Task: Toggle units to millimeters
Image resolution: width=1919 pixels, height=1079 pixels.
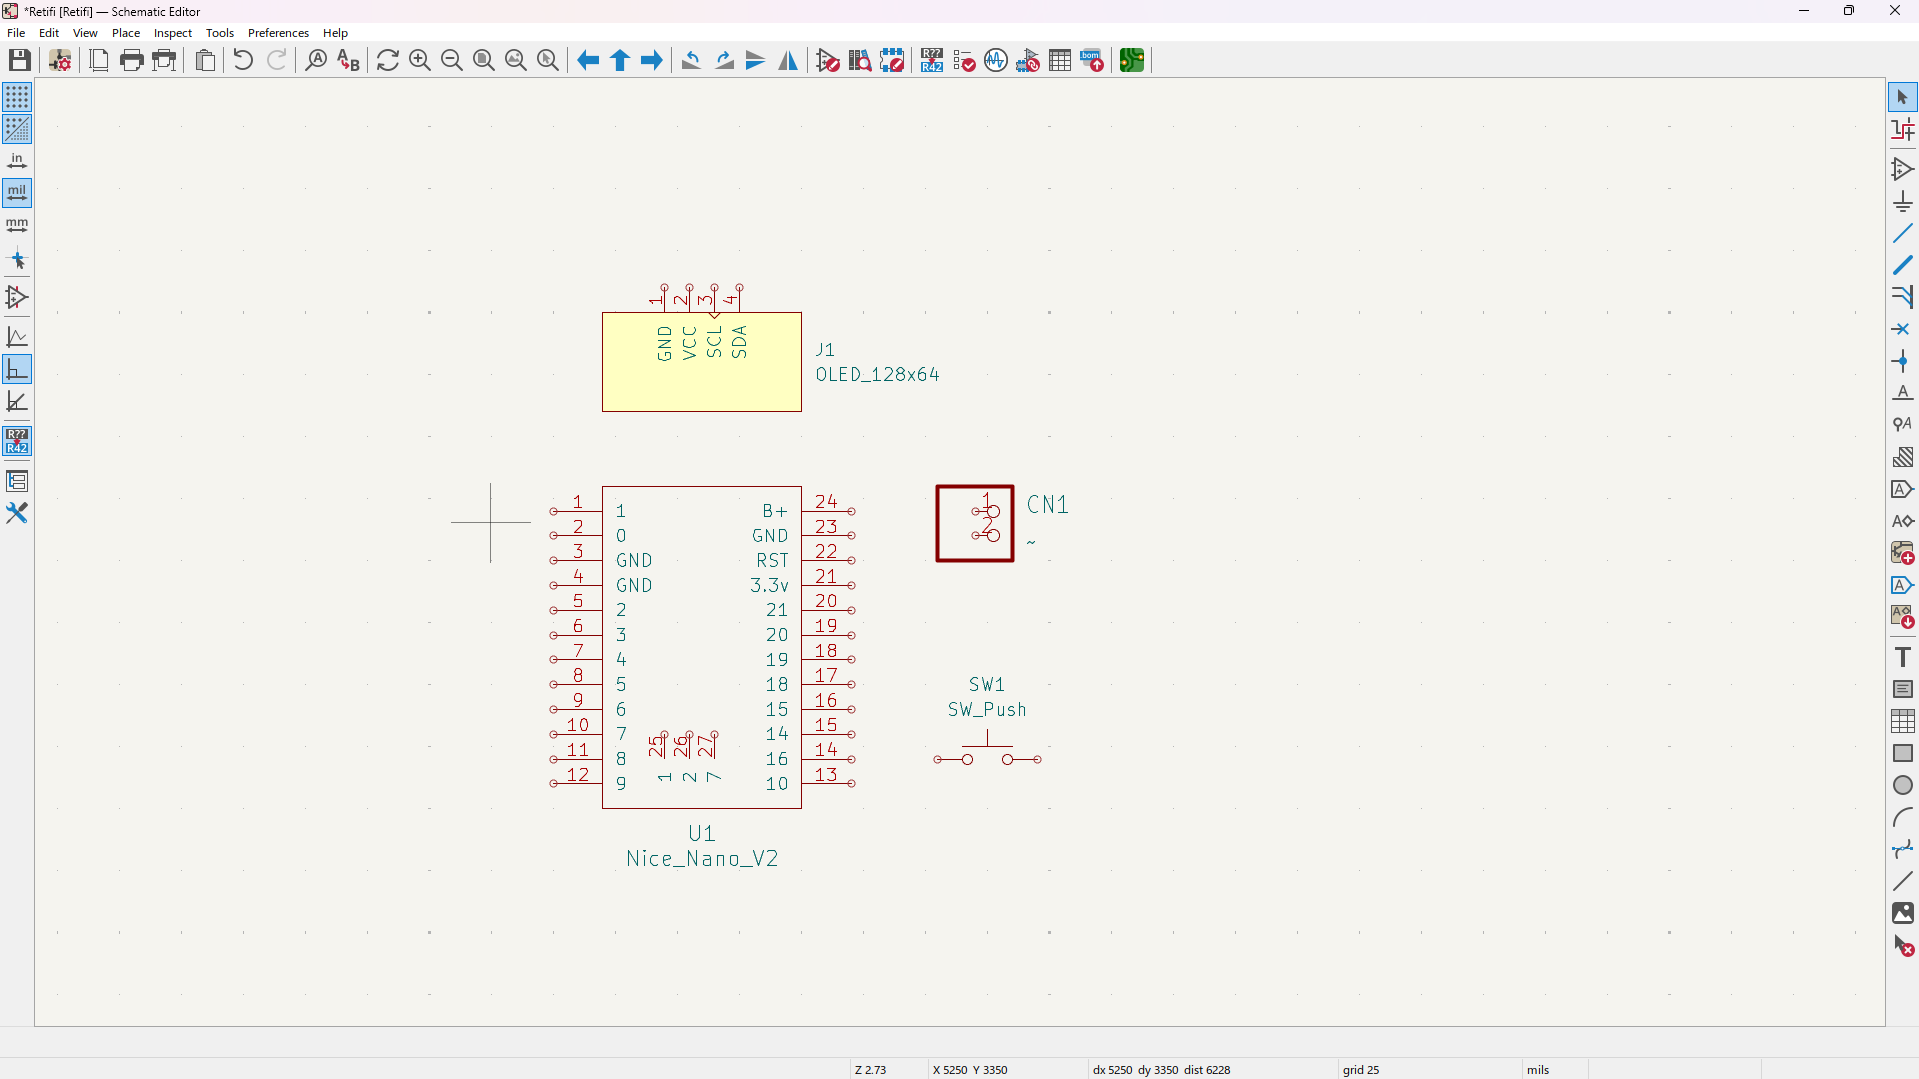Action: 17,226
